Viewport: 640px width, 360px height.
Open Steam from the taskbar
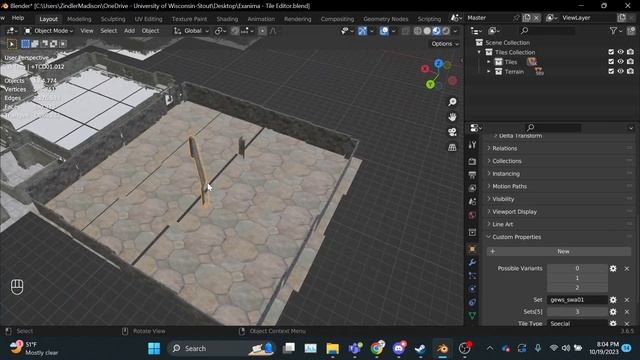click(420, 349)
